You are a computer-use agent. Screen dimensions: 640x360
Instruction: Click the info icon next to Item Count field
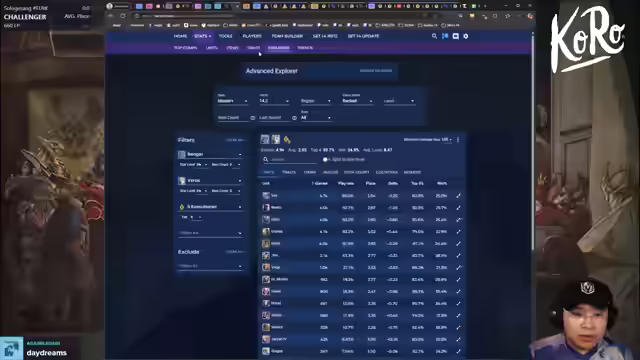[x=253, y=118]
